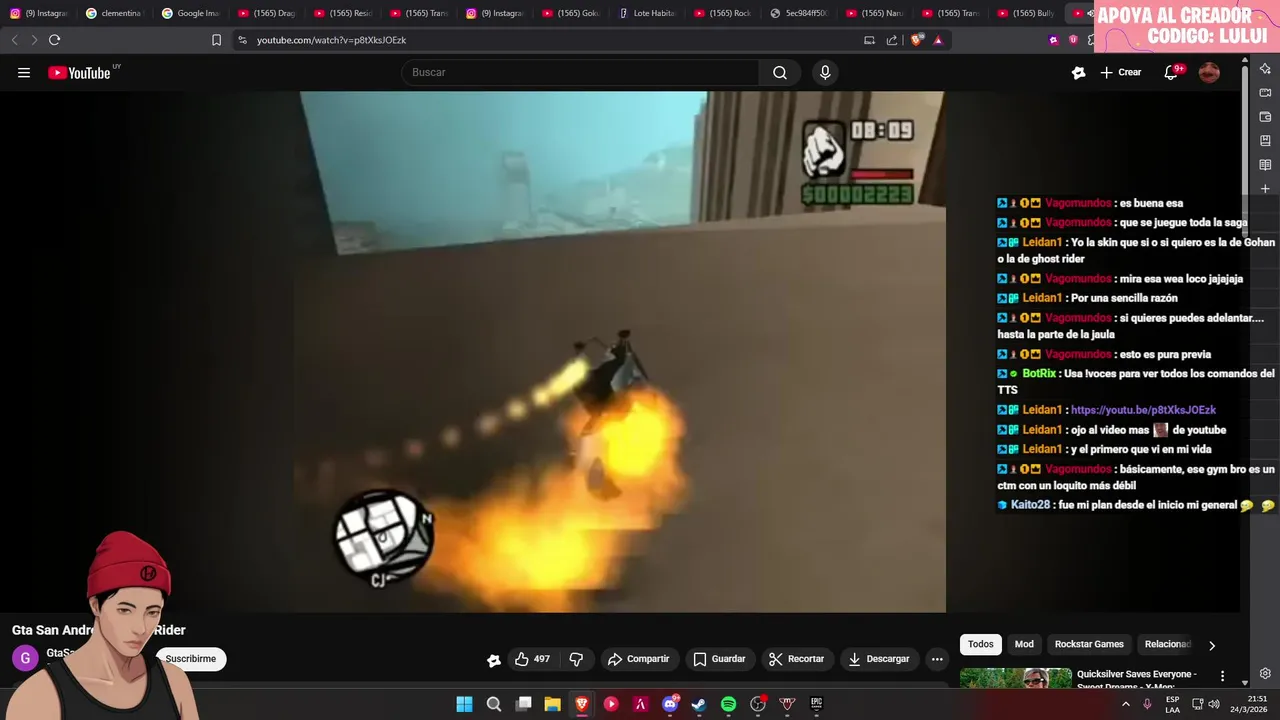1280x720 pixels.
Task: Open the youtu.be/p8tXksJOEzk link in chat
Action: tap(1143, 410)
